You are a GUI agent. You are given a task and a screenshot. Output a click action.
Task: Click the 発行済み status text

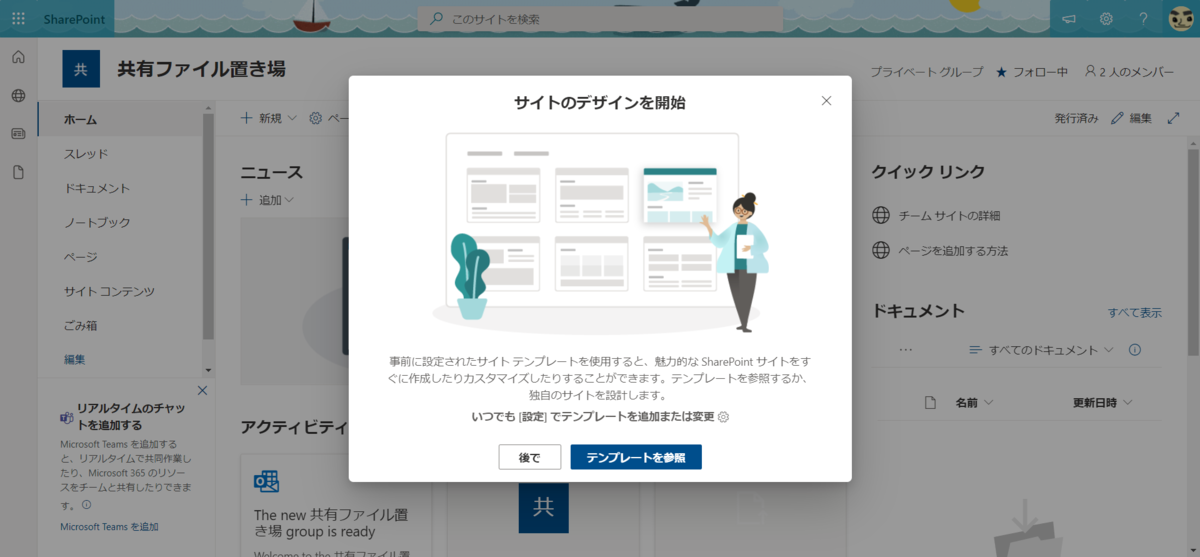click(1076, 118)
